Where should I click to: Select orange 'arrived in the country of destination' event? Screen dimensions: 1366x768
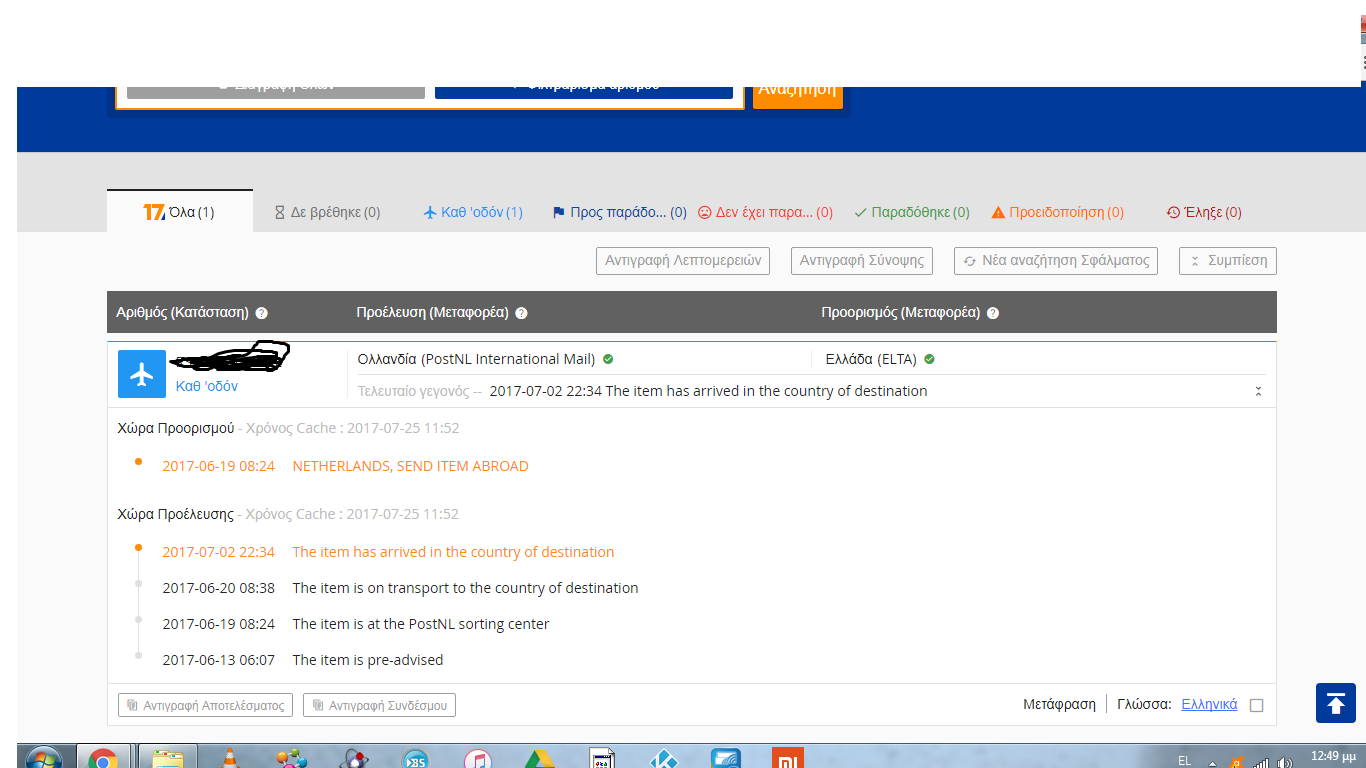[453, 552]
